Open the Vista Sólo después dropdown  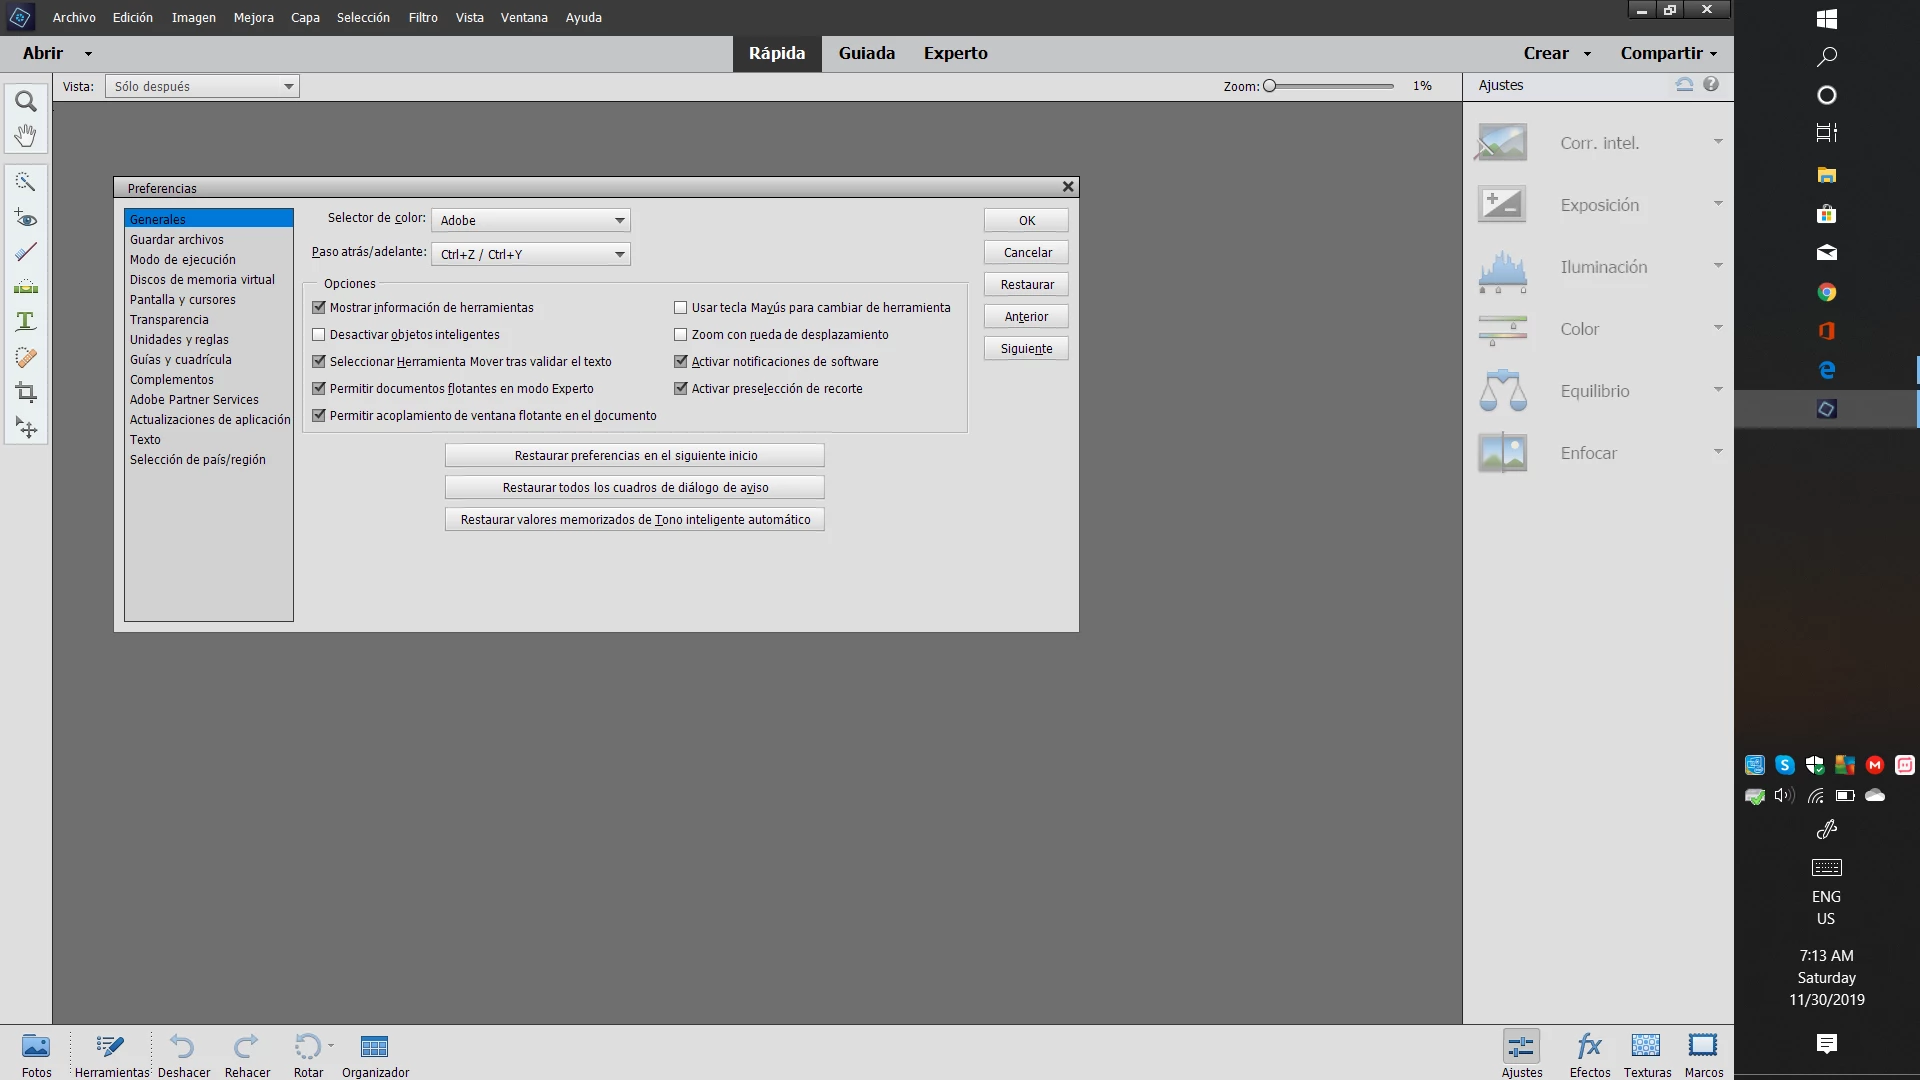pos(202,87)
